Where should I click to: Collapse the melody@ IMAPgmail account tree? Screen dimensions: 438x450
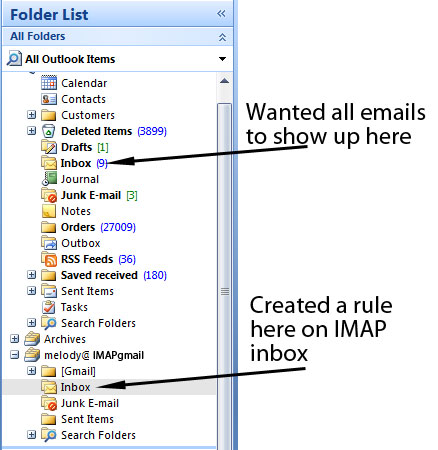coord(14,355)
